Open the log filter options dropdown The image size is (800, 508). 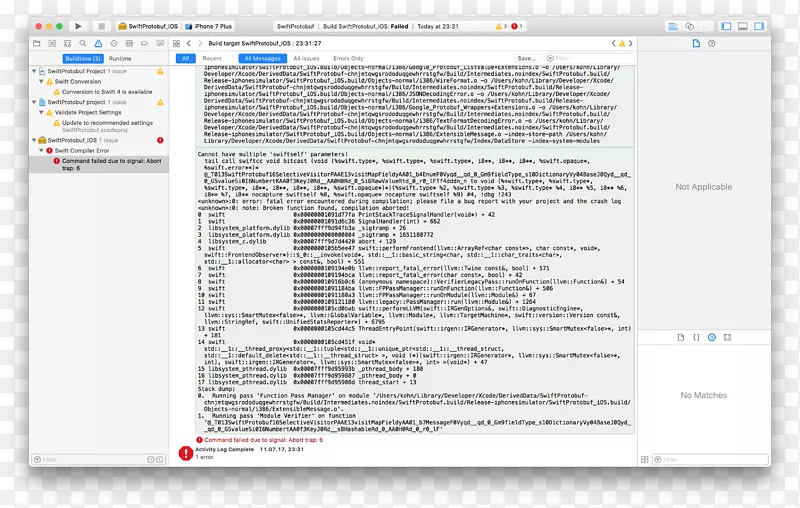coord(550,59)
